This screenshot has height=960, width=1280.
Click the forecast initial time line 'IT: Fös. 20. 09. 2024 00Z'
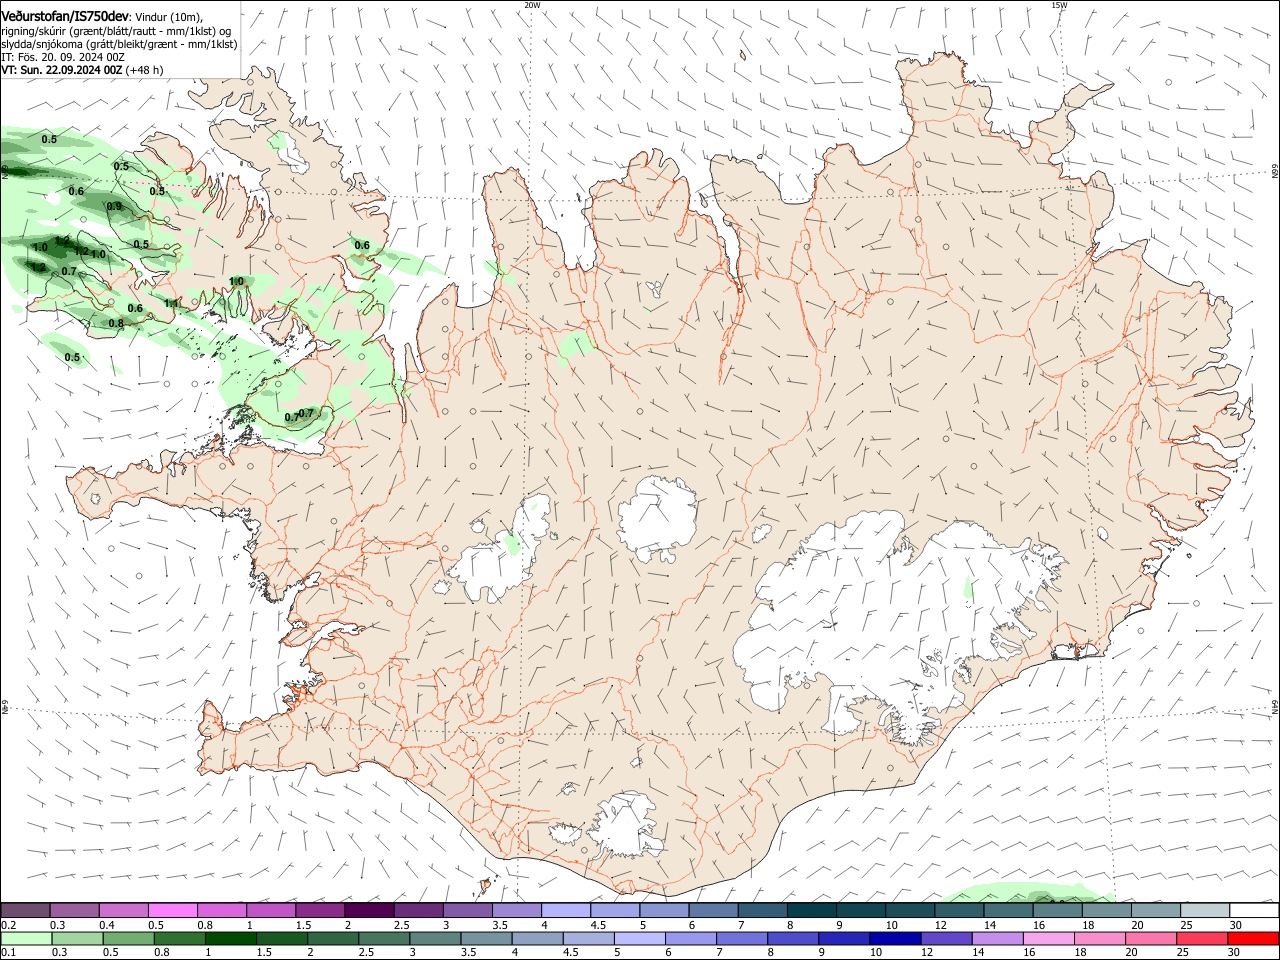63,57
